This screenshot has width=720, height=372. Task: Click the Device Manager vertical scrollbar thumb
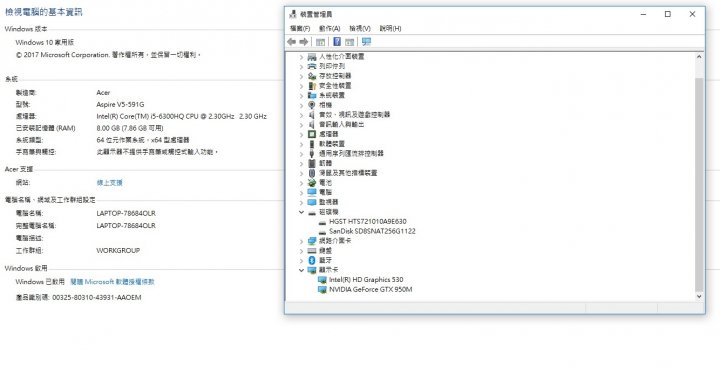click(699, 185)
